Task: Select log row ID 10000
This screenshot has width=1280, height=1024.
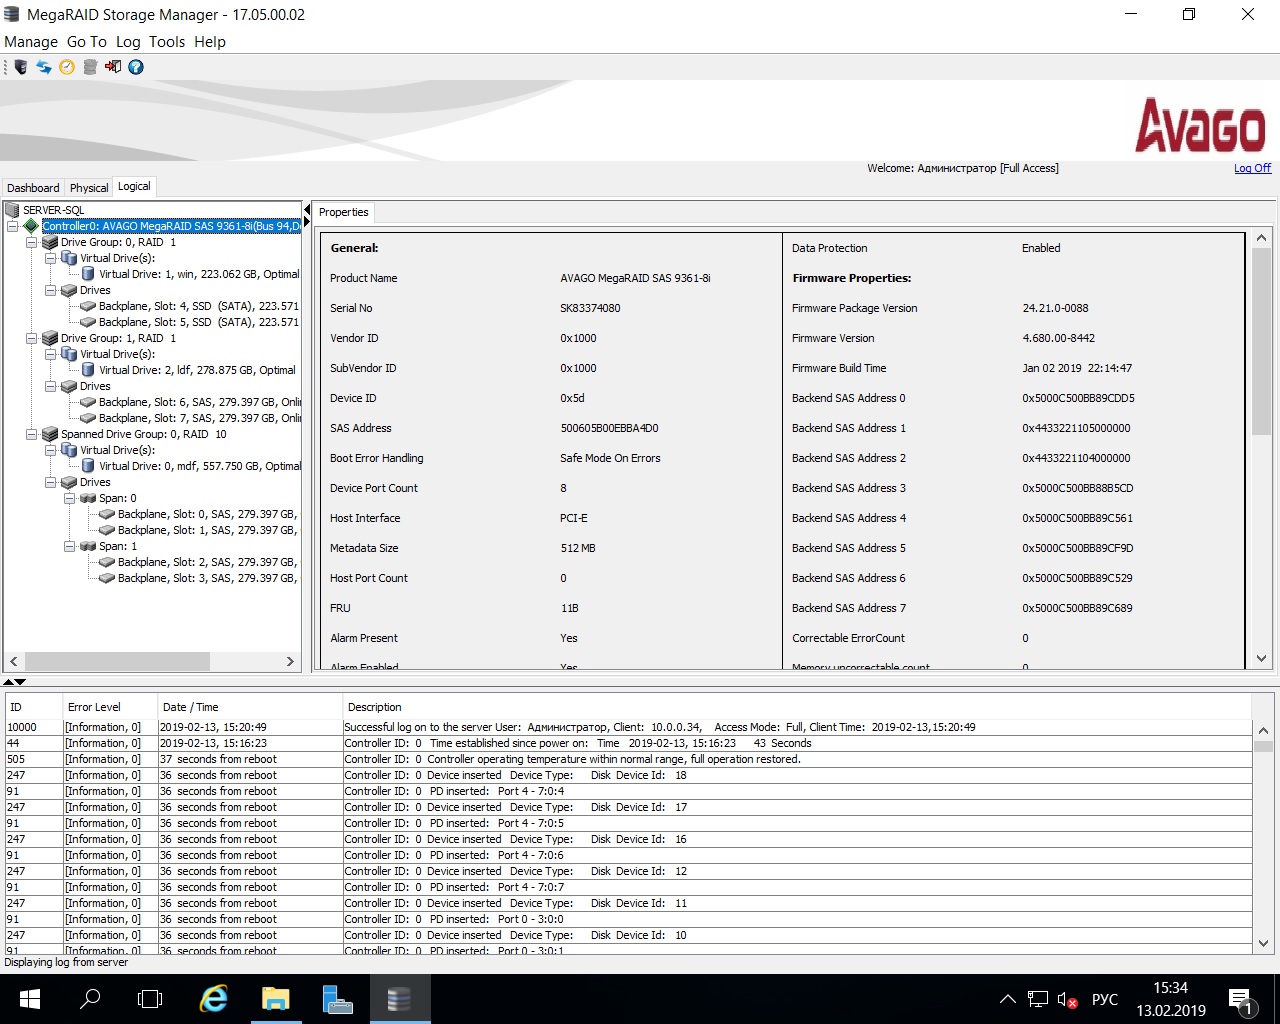Action: (x=628, y=727)
